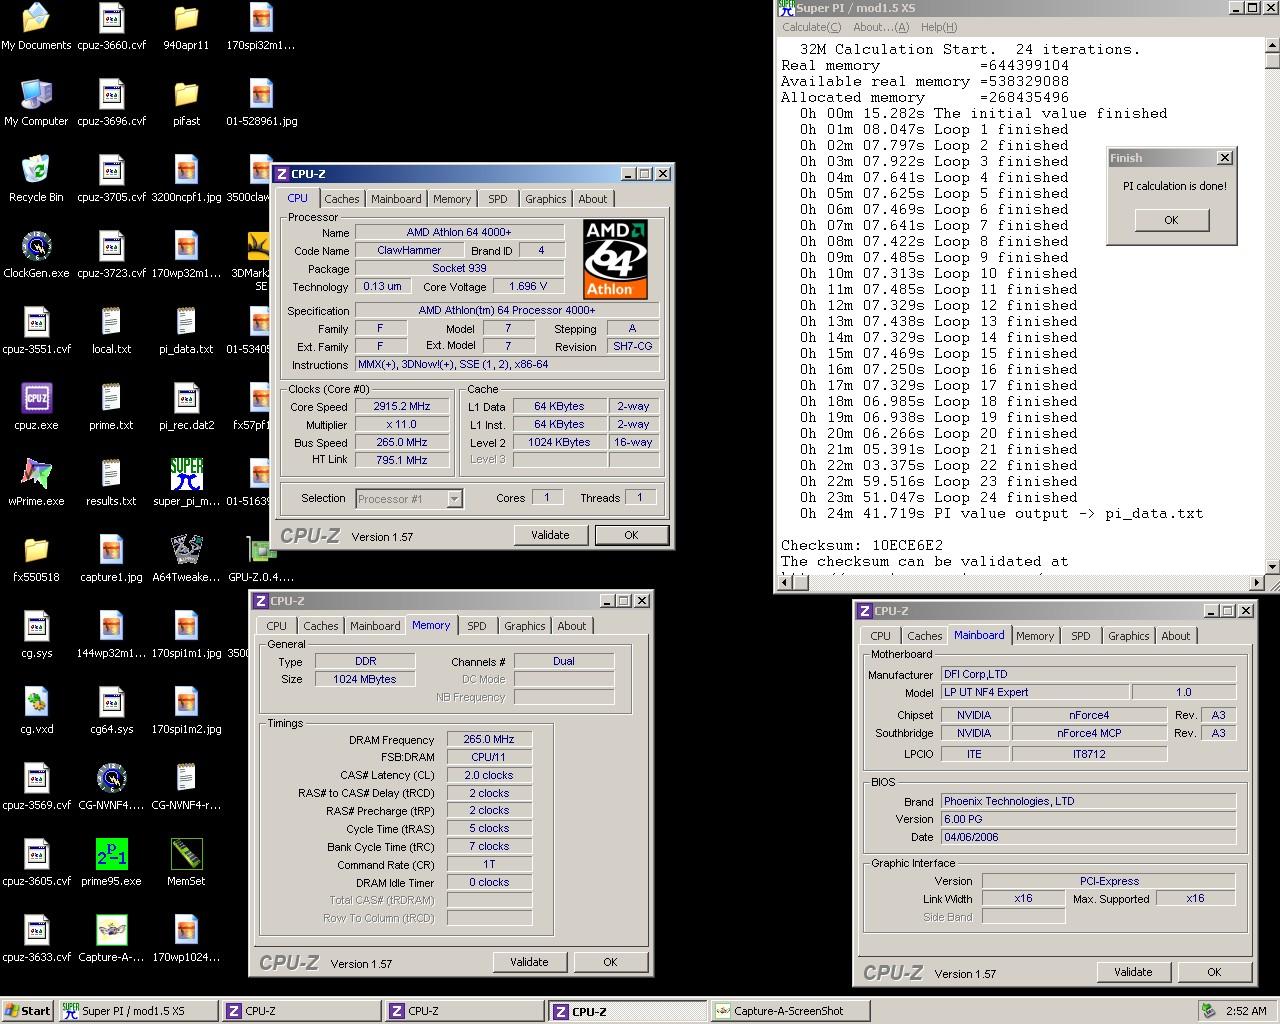
Task: Click OK in the top CPU-Z CPU window
Action: click(631, 535)
